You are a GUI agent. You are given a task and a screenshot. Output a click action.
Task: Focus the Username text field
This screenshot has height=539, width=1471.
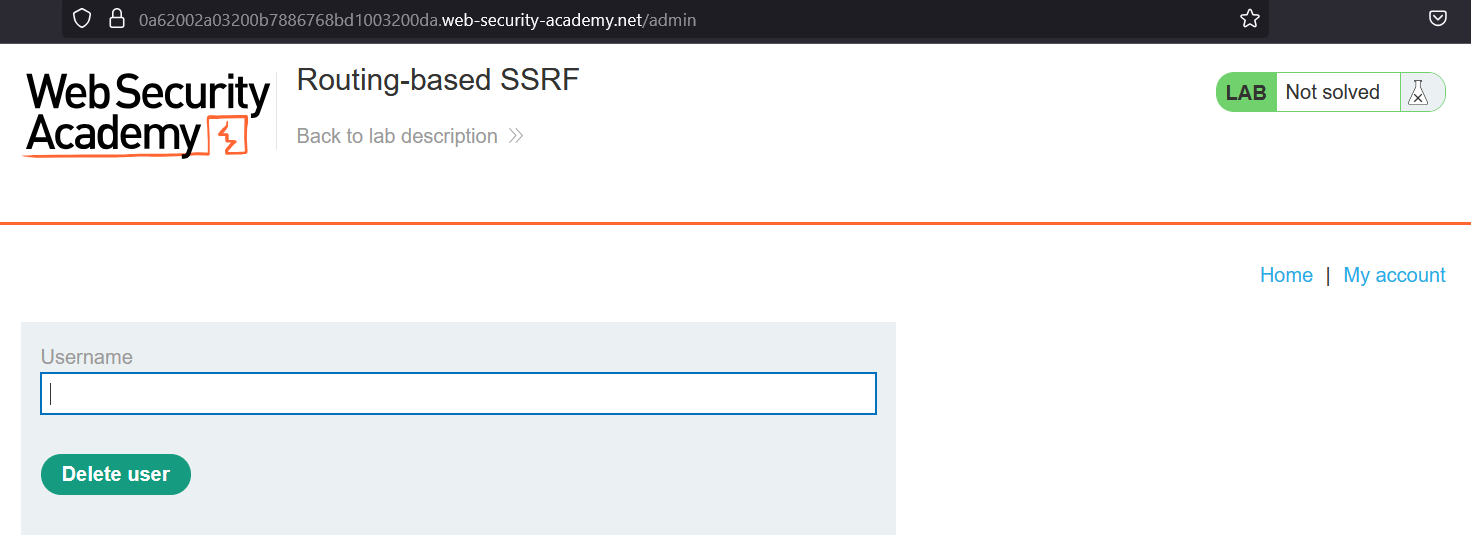point(458,394)
